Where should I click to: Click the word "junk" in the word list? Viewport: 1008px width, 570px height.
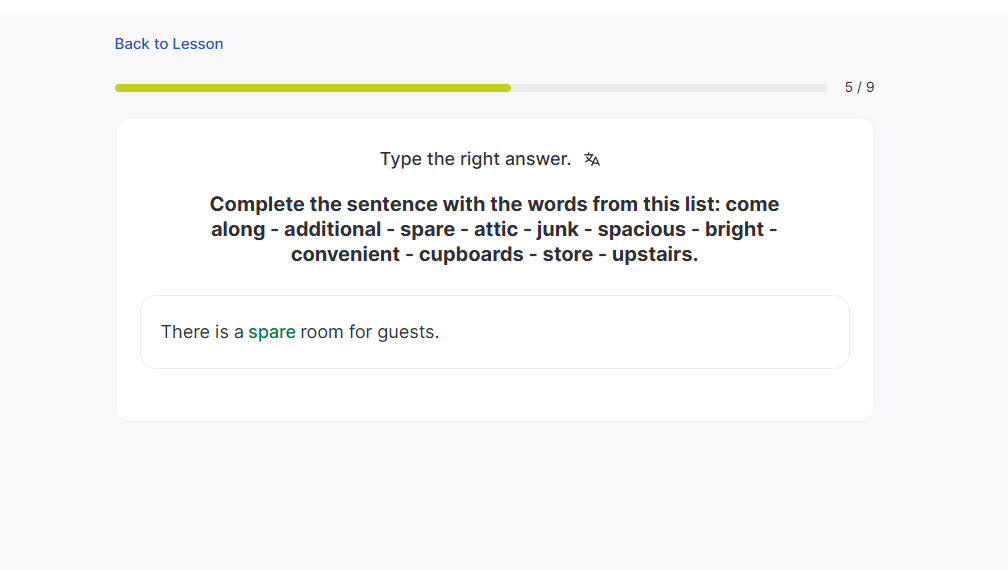tap(558, 229)
